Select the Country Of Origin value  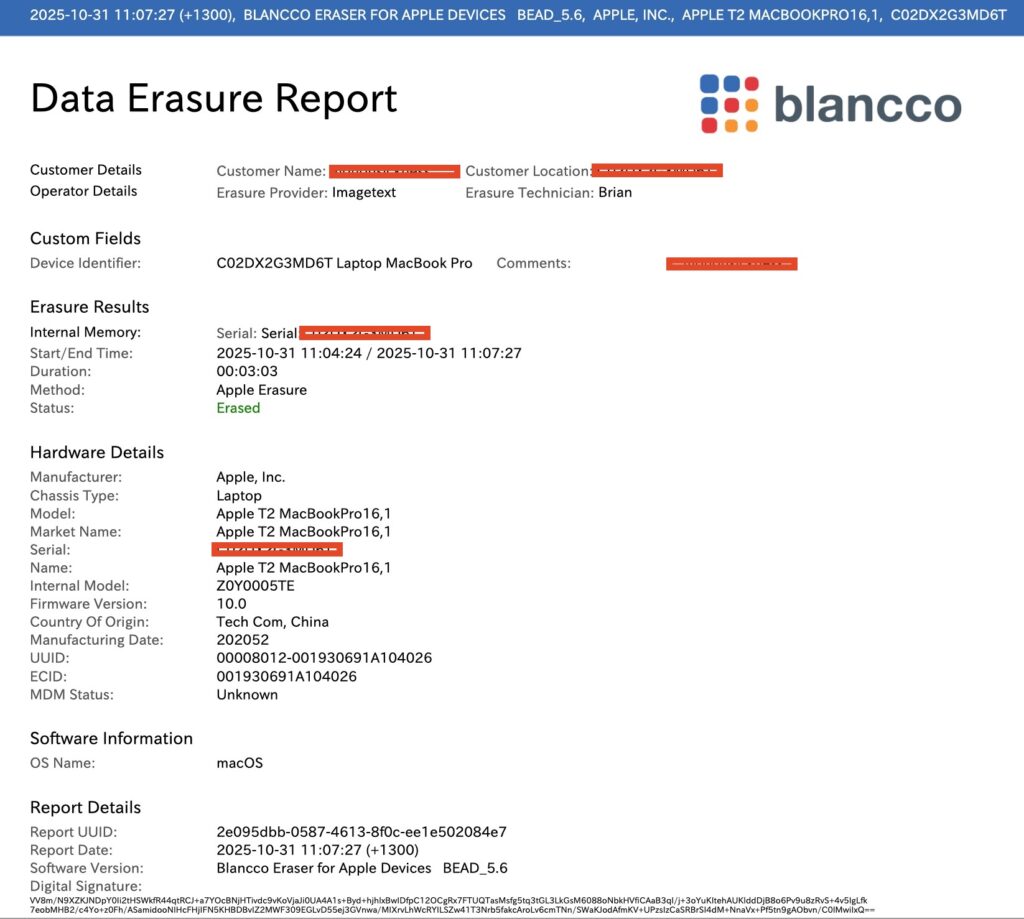(x=272, y=622)
